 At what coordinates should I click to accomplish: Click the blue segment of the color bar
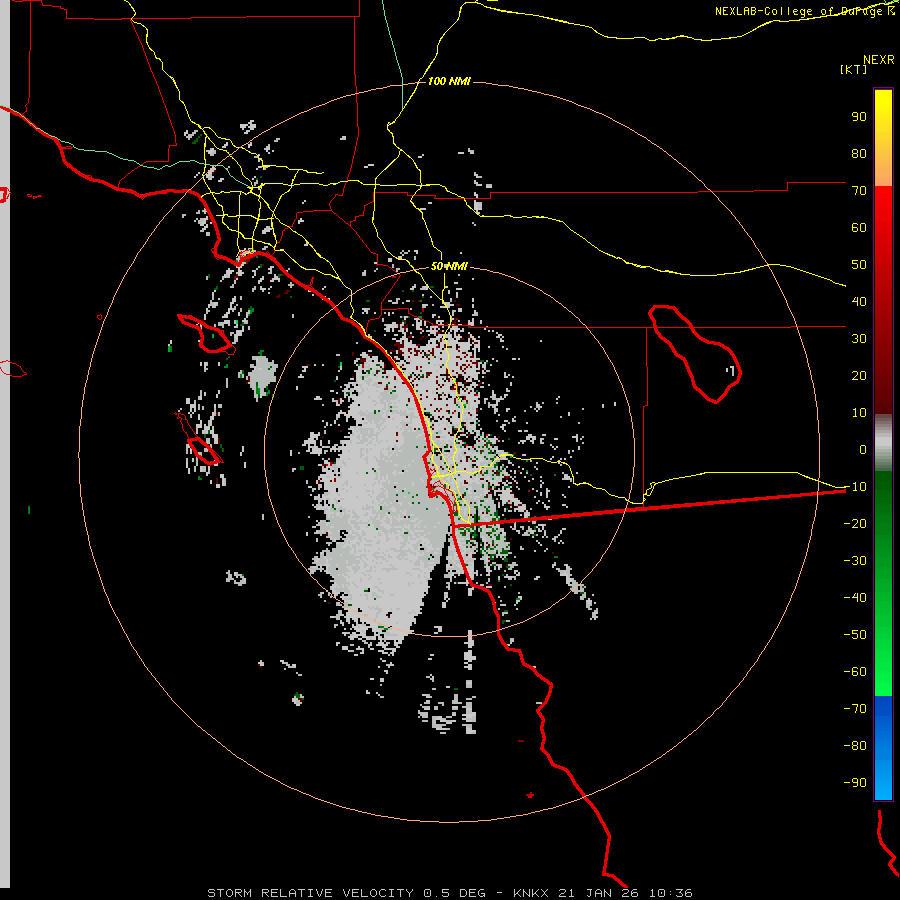[883, 747]
